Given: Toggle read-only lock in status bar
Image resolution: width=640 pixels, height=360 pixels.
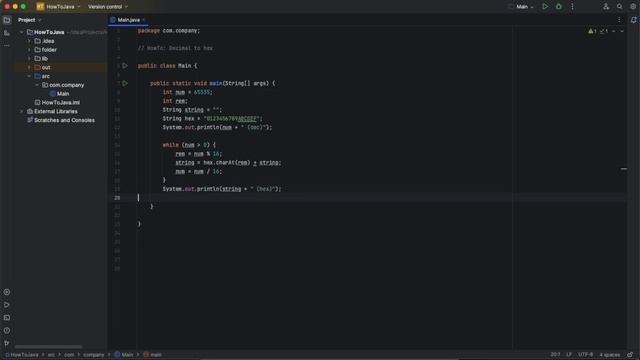Looking at the screenshot, I should (631, 355).
